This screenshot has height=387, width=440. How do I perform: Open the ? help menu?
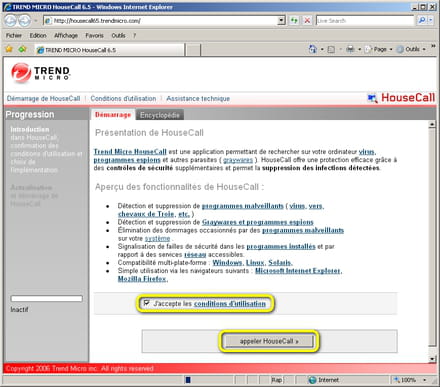[134, 35]
